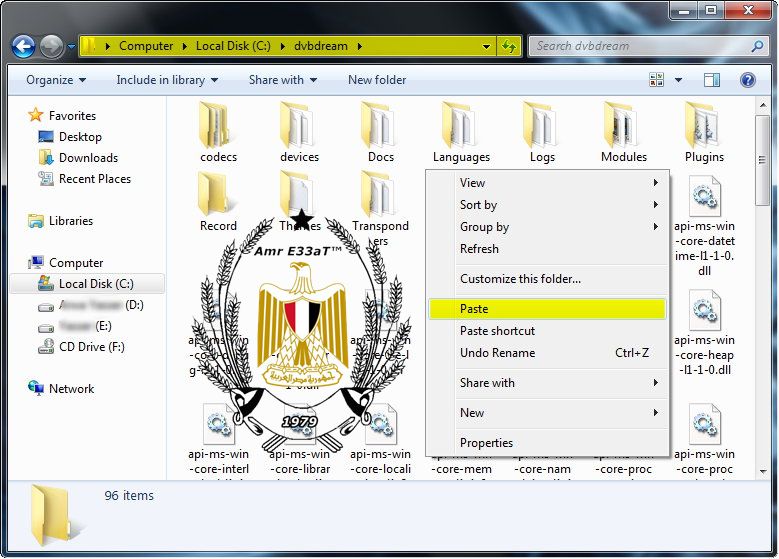Viewport: 779px width, 559px height.
Task: Click file list scroll down arrow
Action: click(763, 471)
